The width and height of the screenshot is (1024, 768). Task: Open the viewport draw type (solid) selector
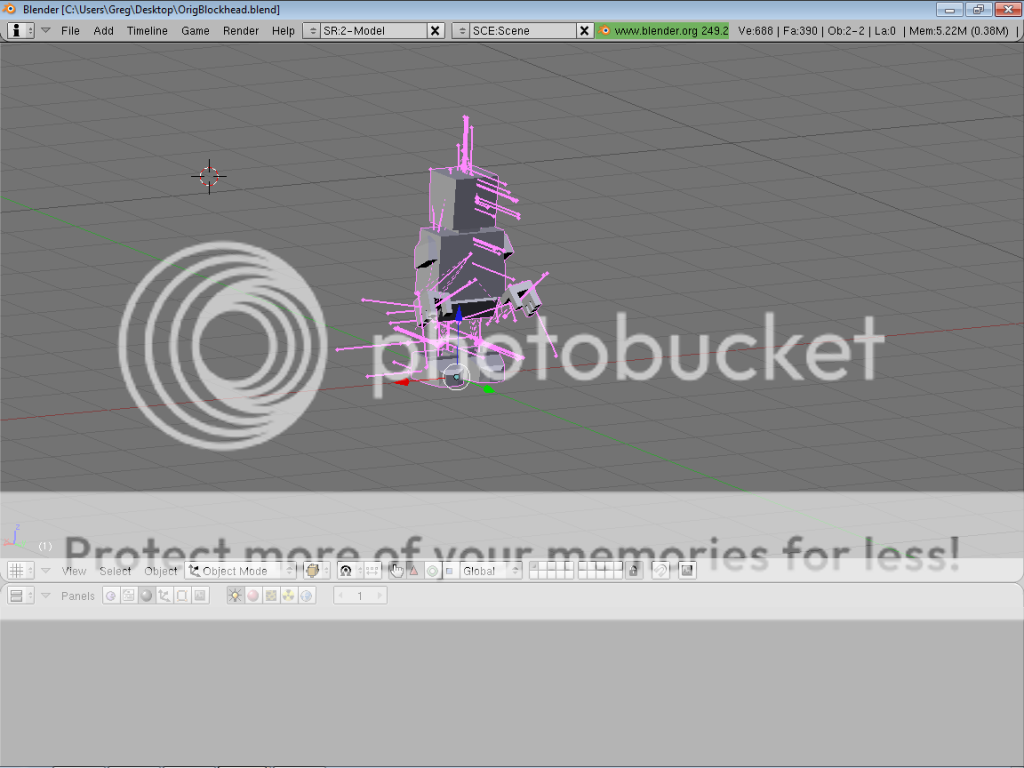point(317,571)
